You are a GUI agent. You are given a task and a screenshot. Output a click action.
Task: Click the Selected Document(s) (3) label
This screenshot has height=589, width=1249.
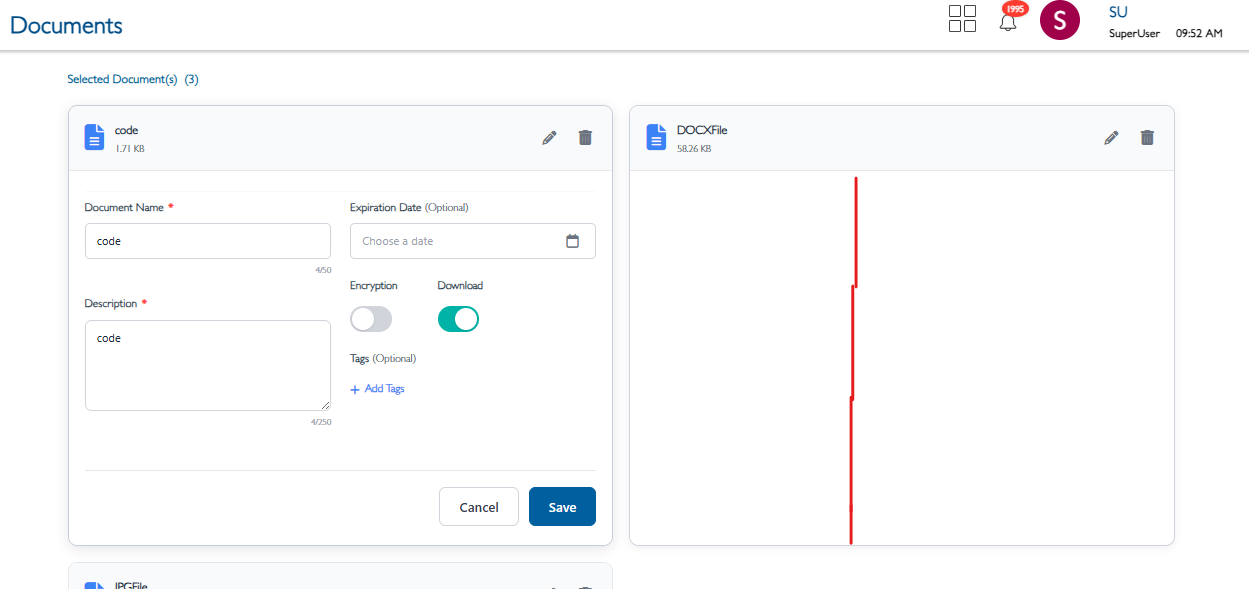click(x=132, y=79)
